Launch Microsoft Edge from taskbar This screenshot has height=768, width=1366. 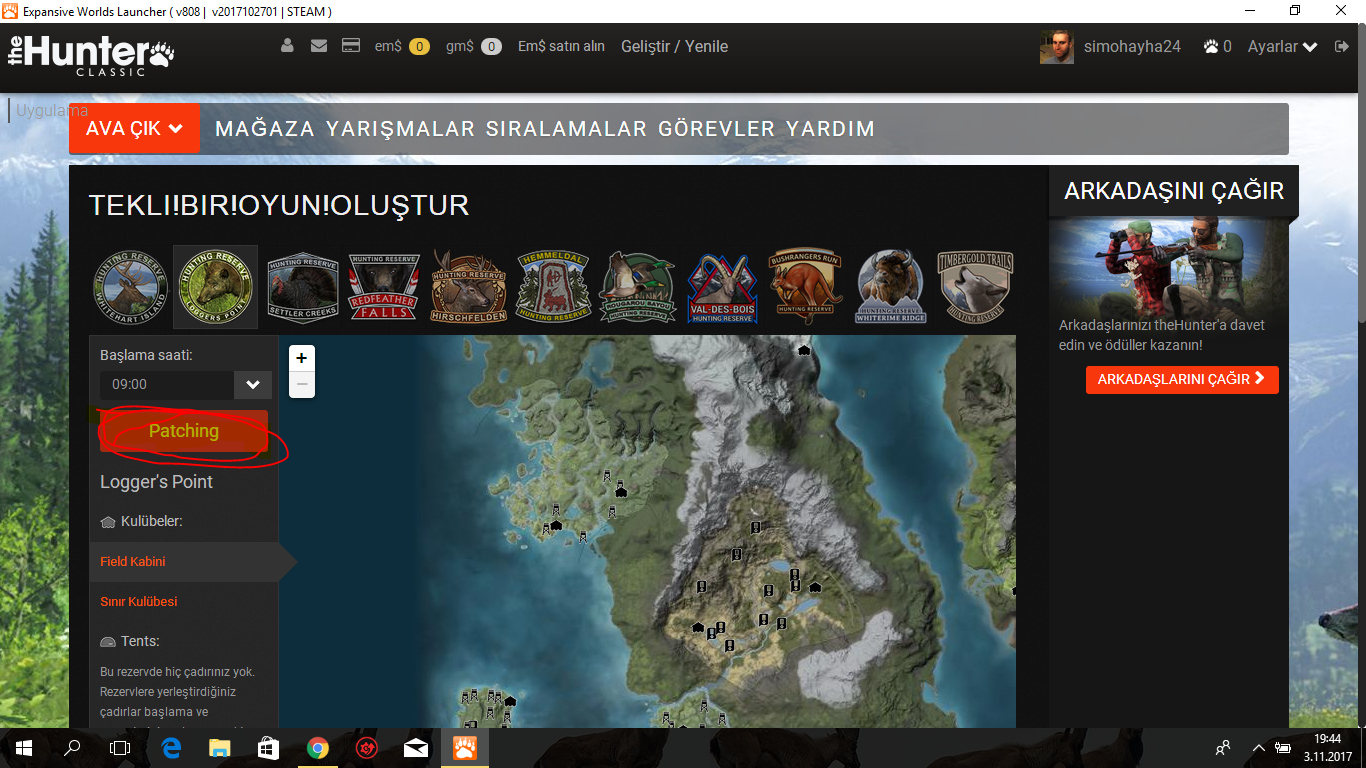coord(171,747)
